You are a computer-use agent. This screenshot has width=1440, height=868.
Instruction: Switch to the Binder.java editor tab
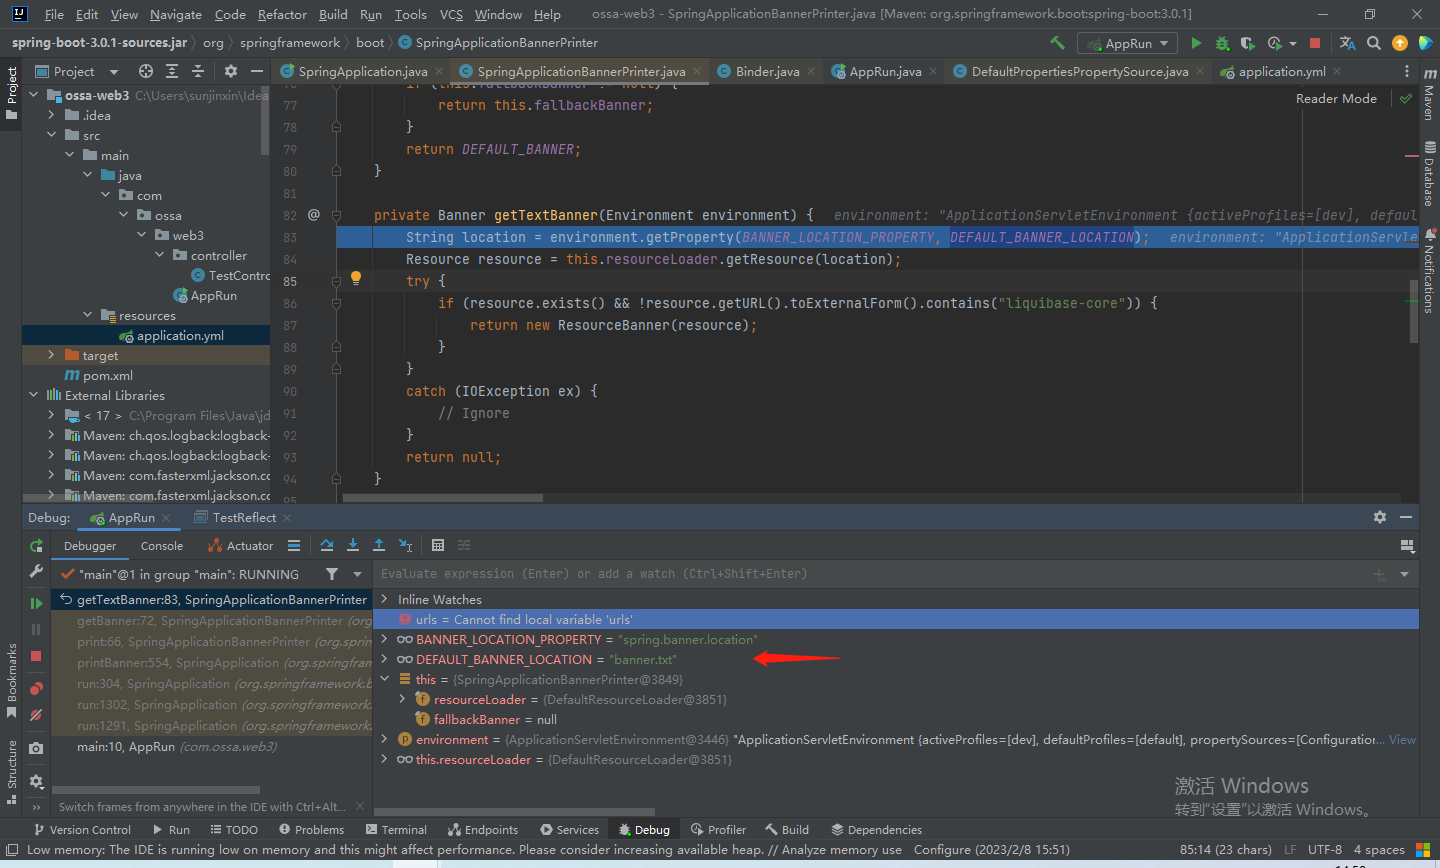coord(767,71)
